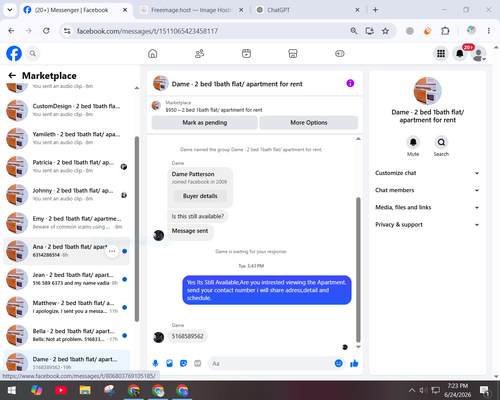
Task: Click the message input field Aa
Action: click(272, 363)
